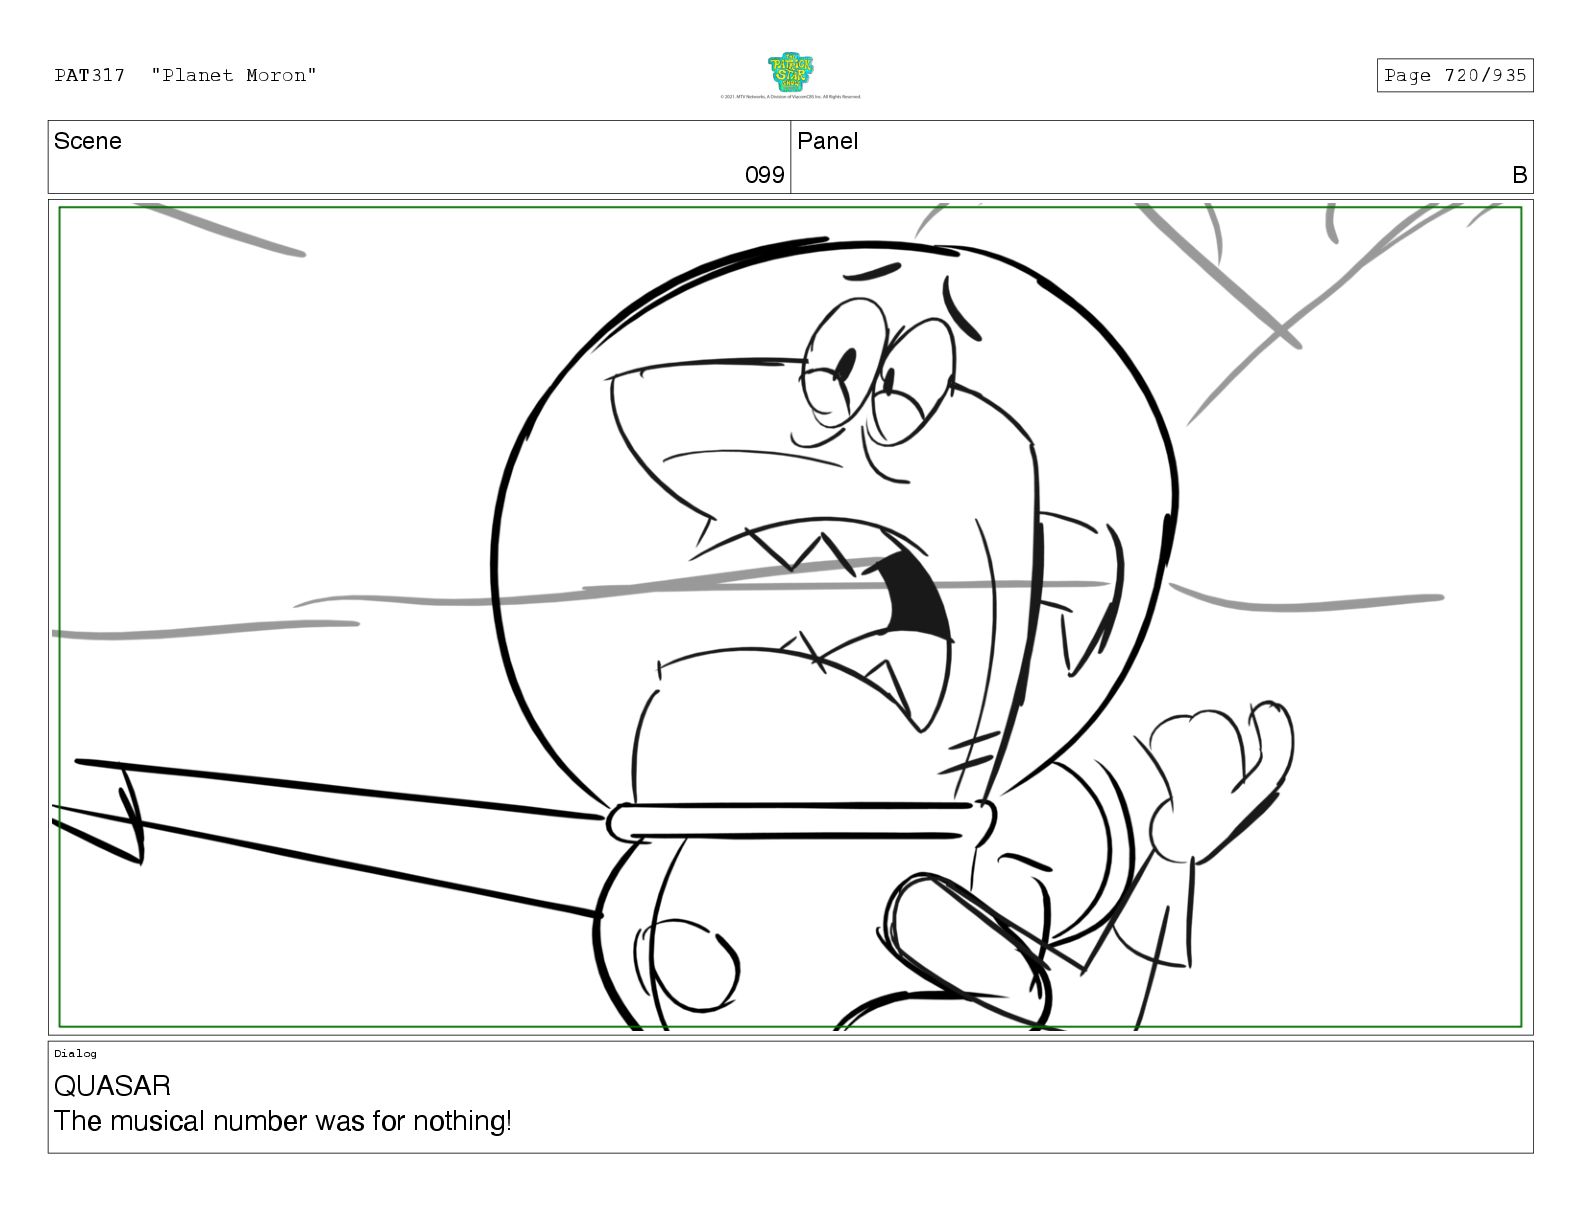Click the 'Page 720/935' box
The image size is (1582, 1225).
pos(1455,75)
